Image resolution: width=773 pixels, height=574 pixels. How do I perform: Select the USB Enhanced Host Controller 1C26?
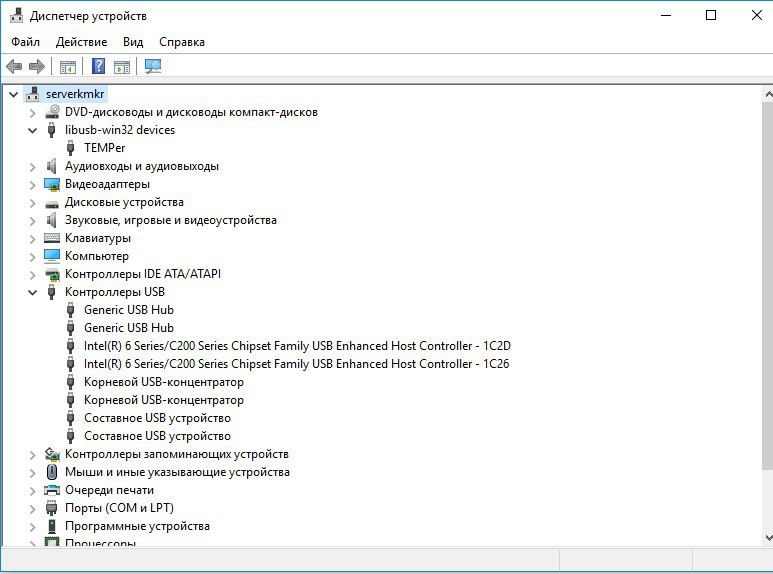click(x=296, y=364)
